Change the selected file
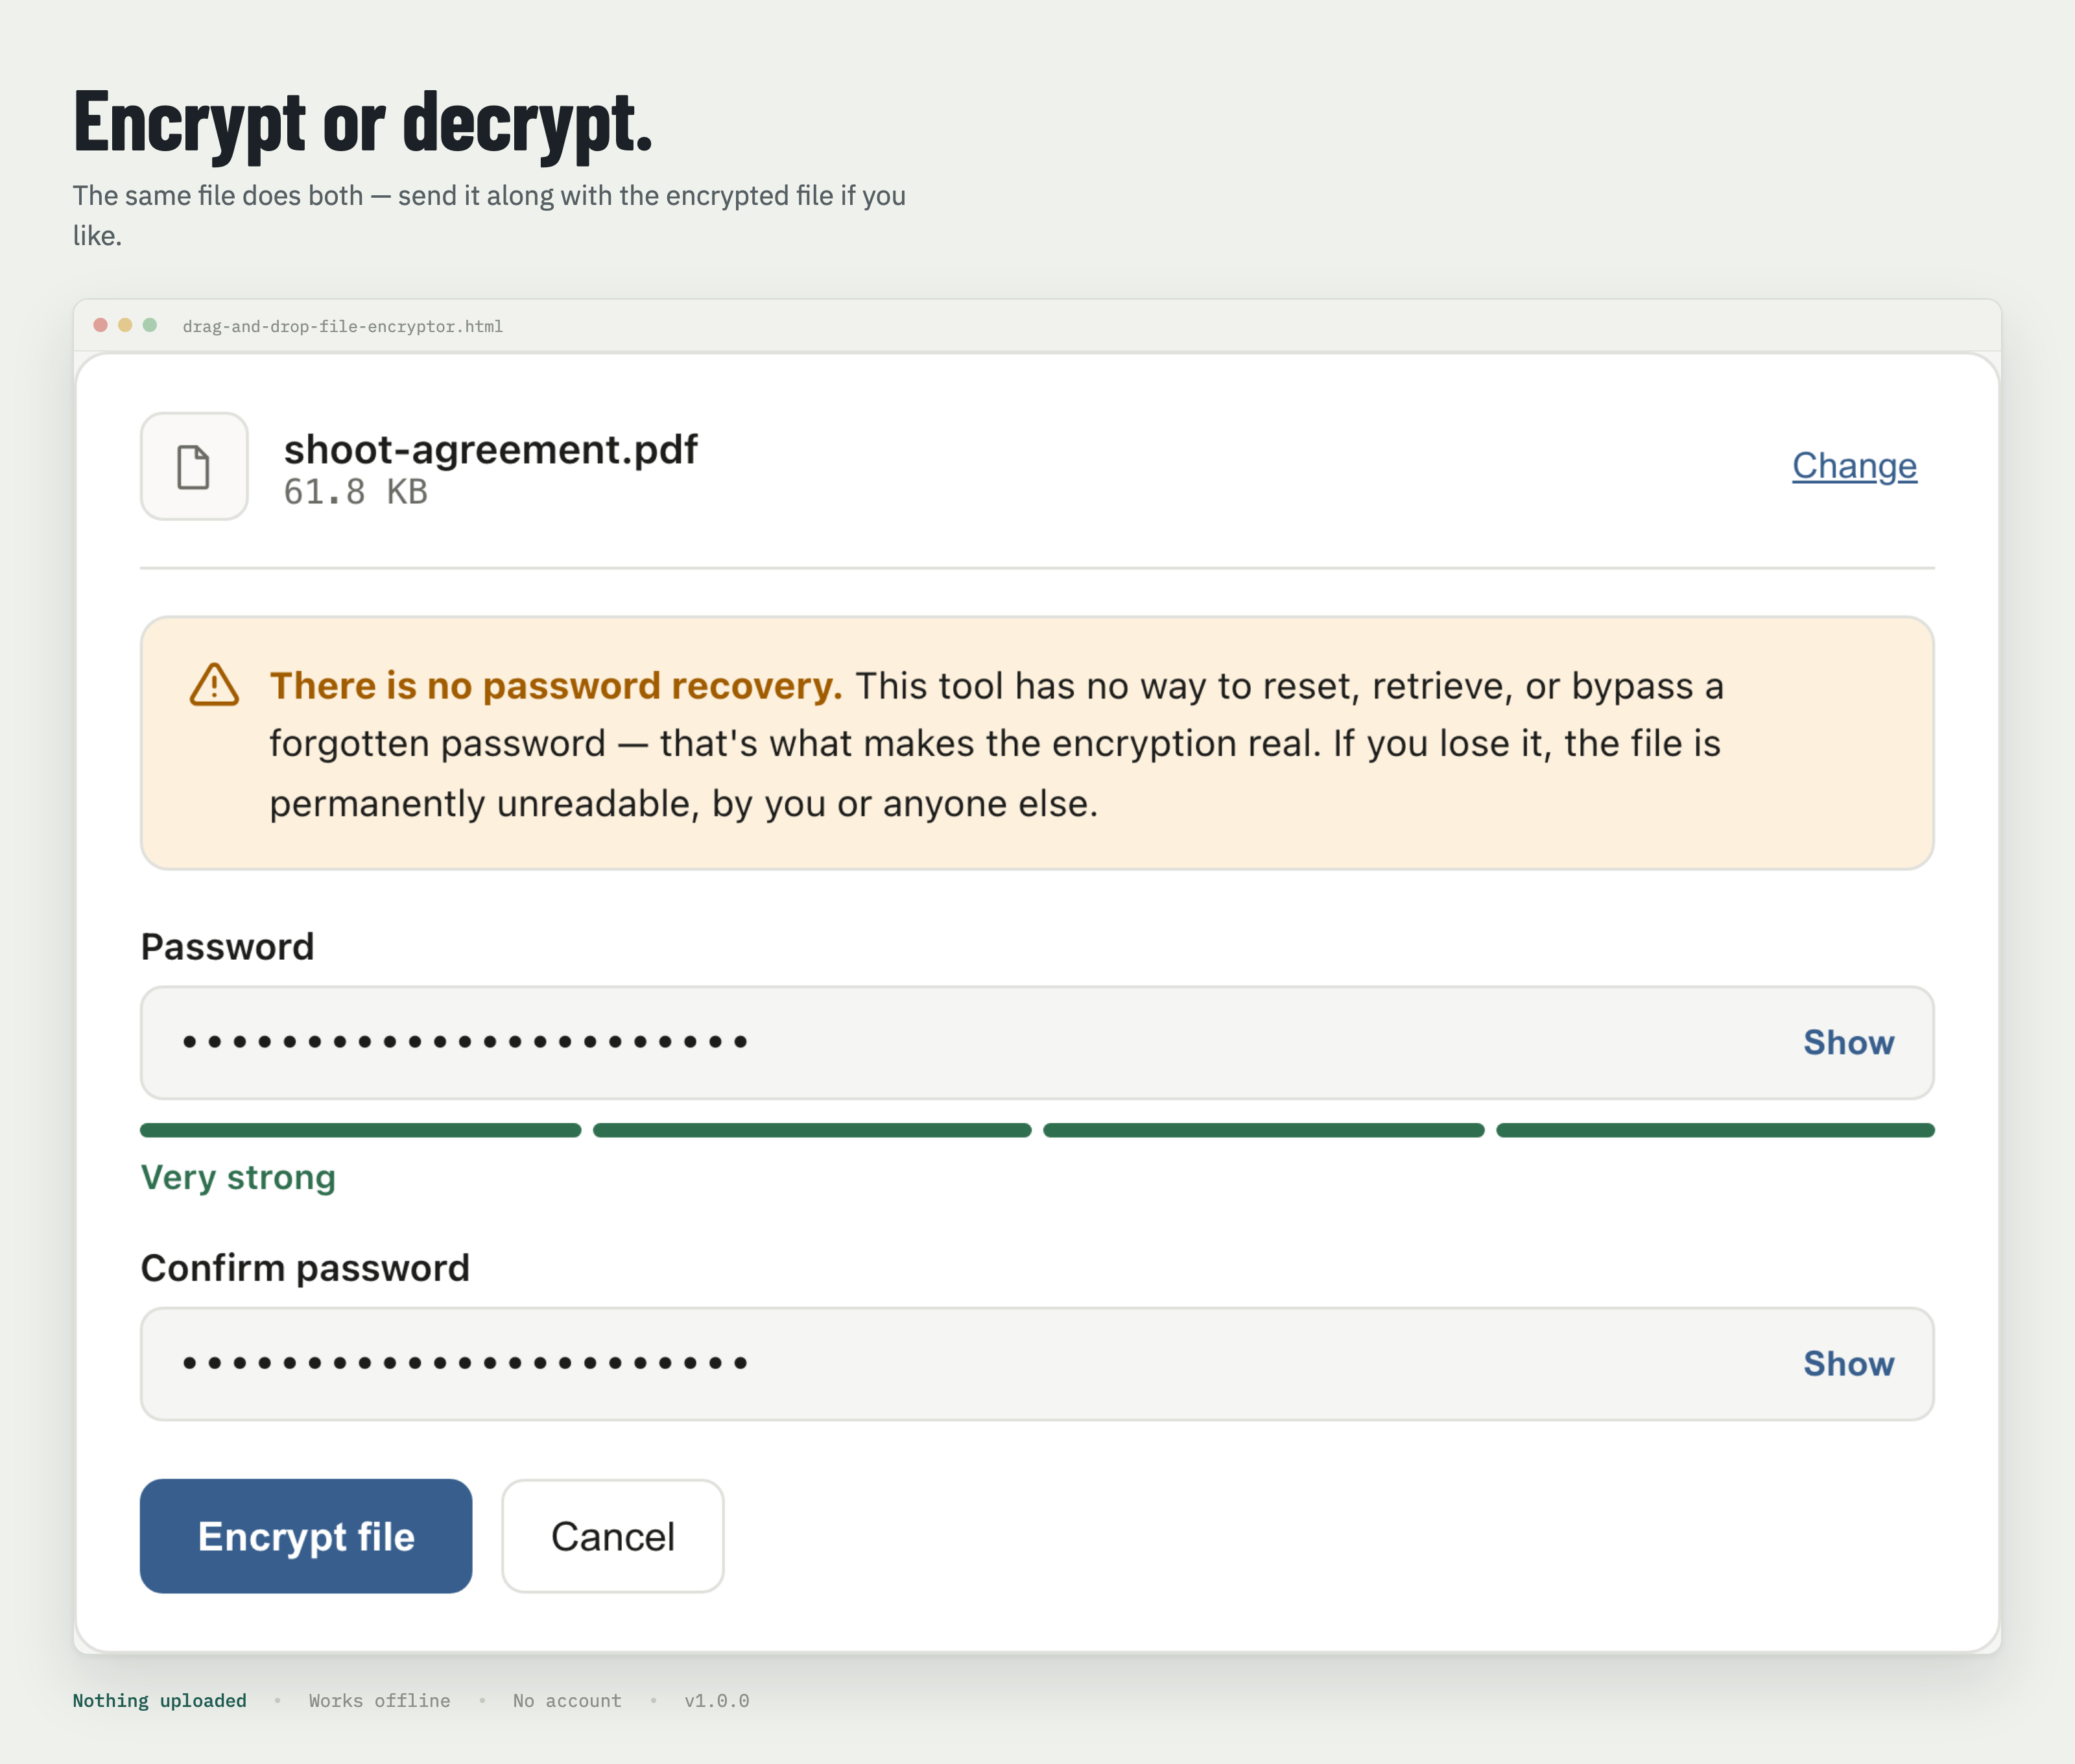The width and height of the screenshot is (2075, 1764). [x=1854, y=466]
